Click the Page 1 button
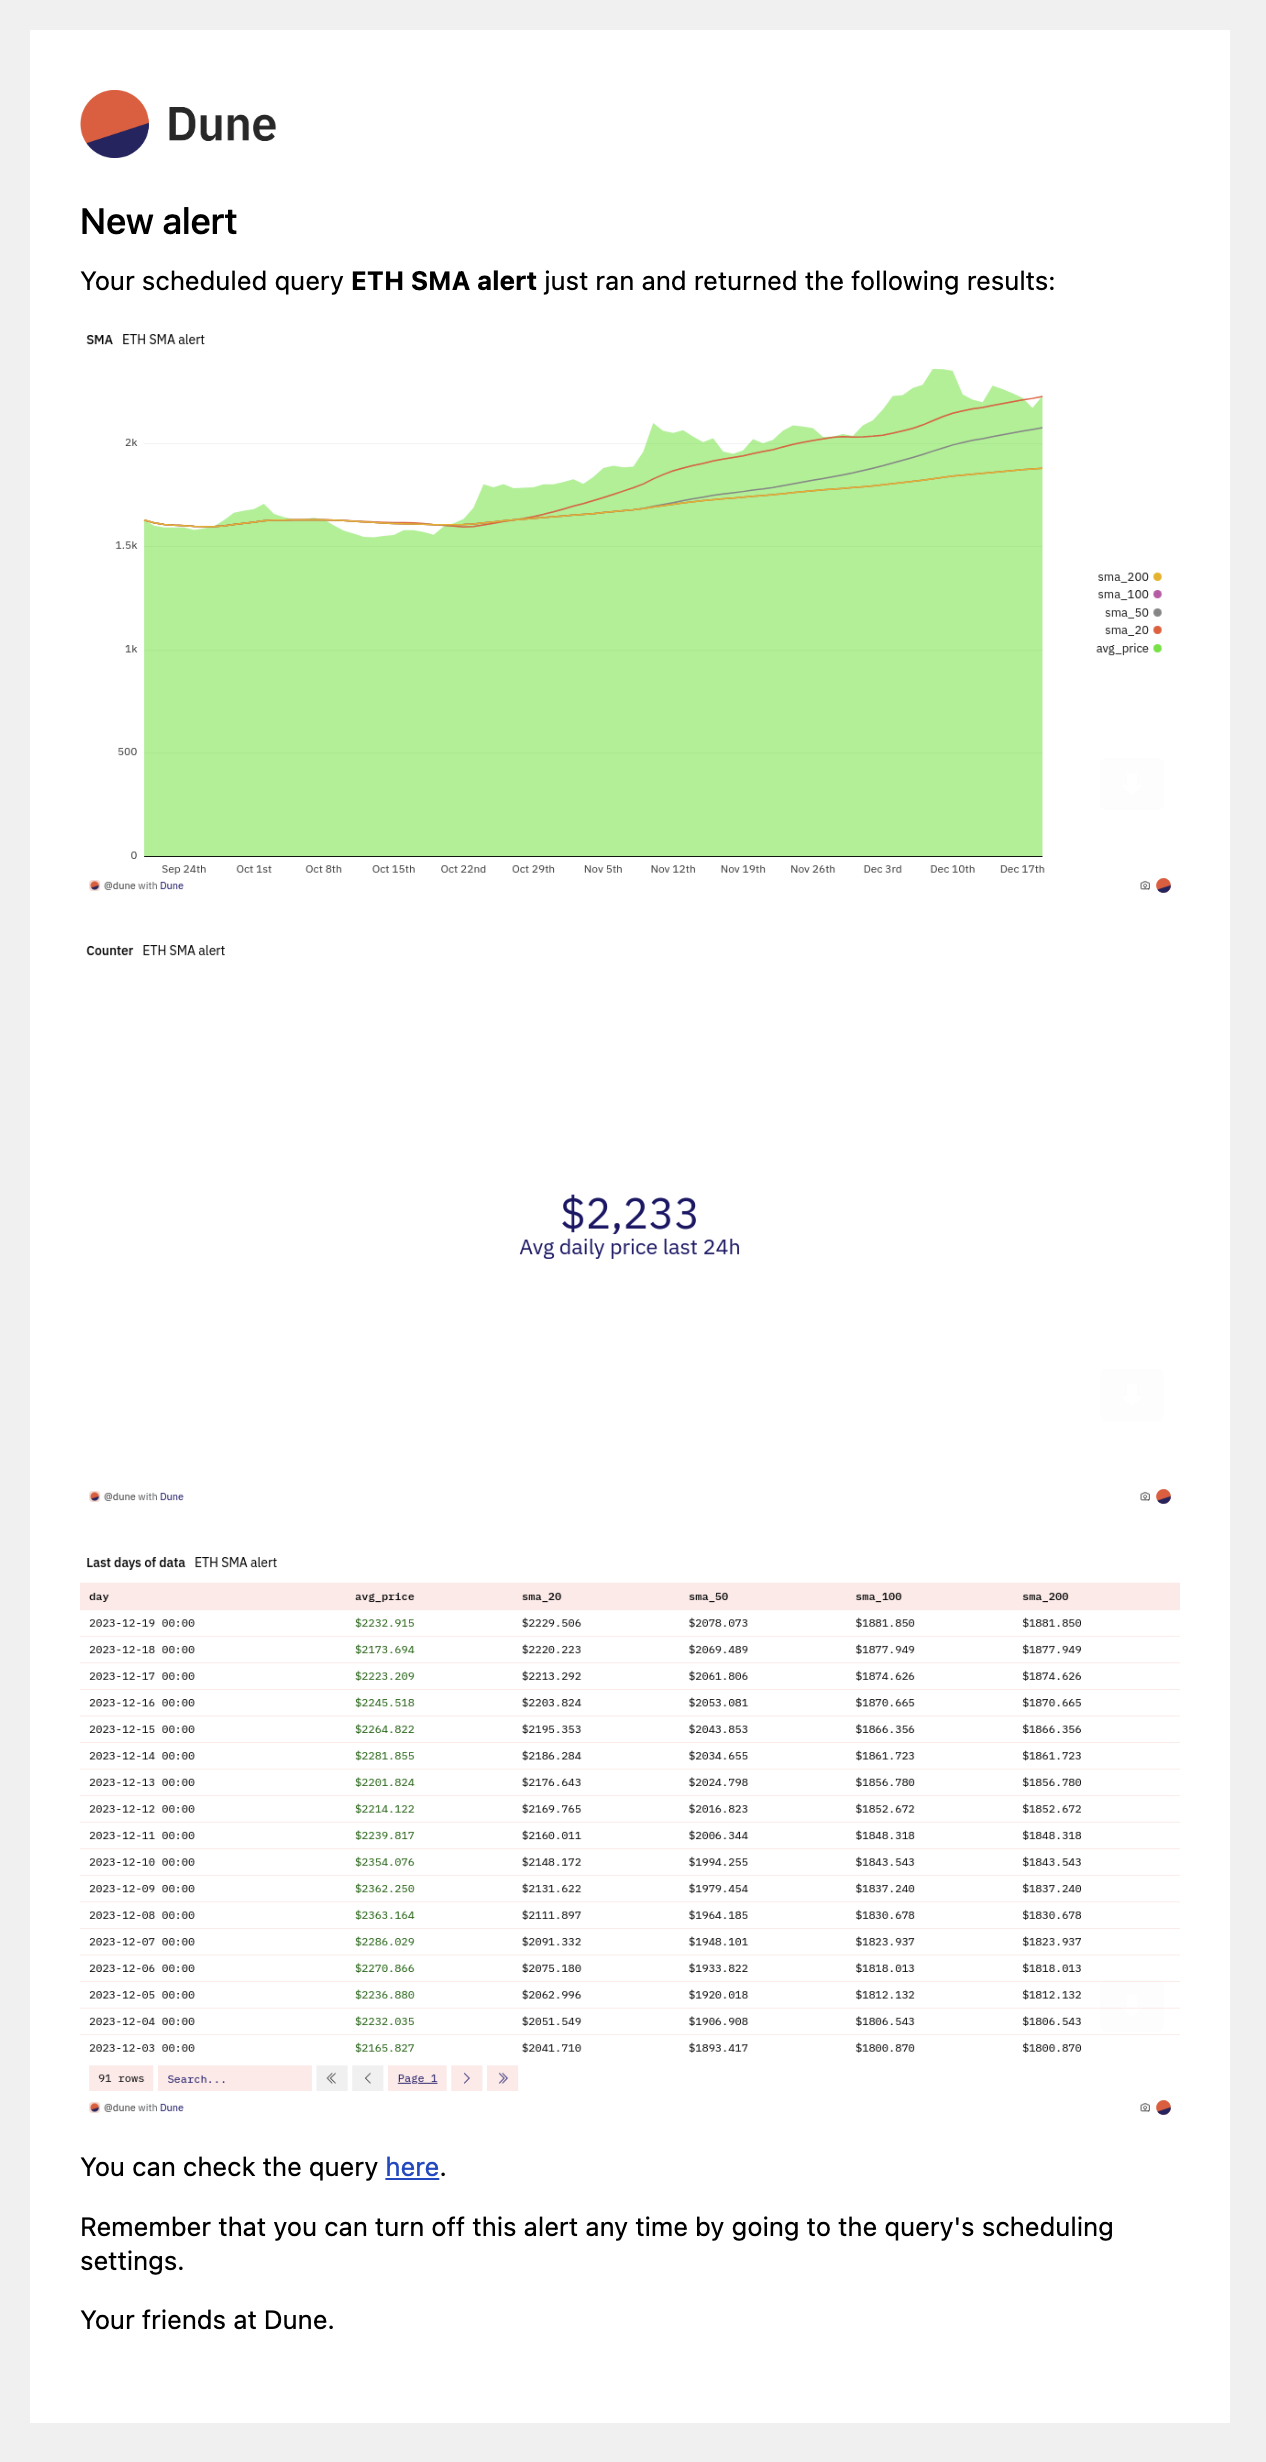The height and width of the screenshot is (2462, 1266). coord(417,2078)
